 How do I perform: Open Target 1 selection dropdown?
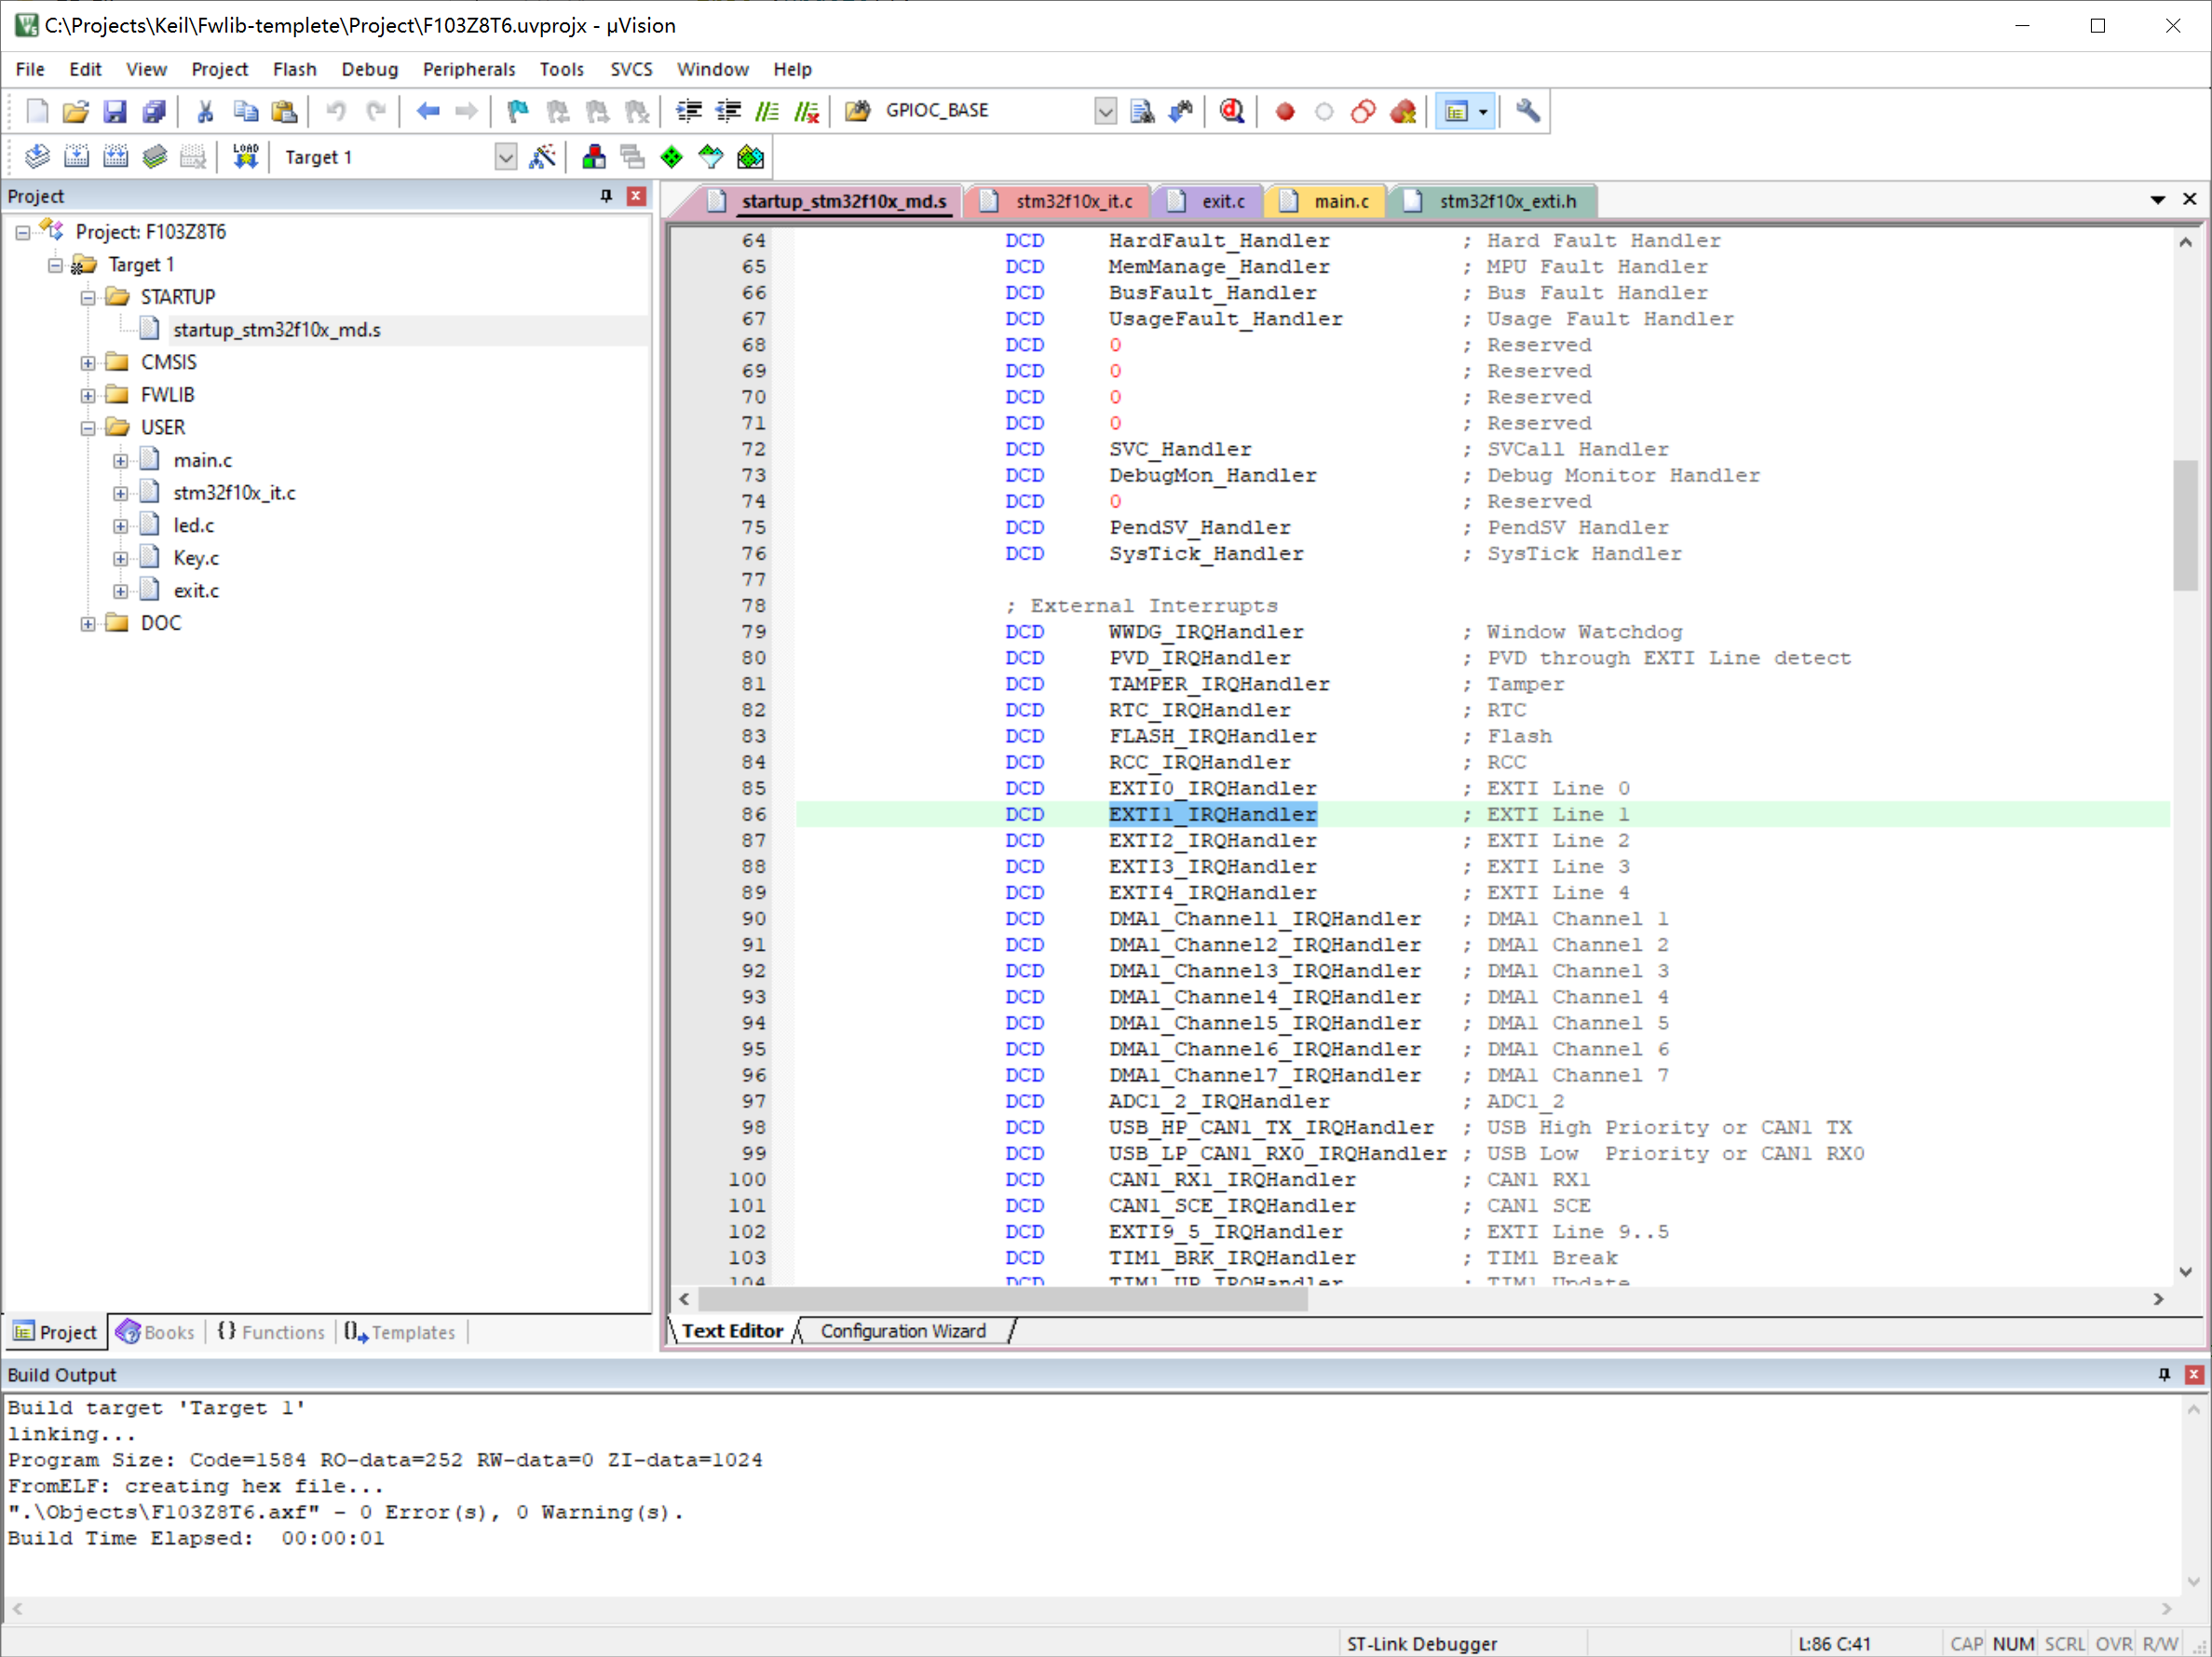[506, 157]
